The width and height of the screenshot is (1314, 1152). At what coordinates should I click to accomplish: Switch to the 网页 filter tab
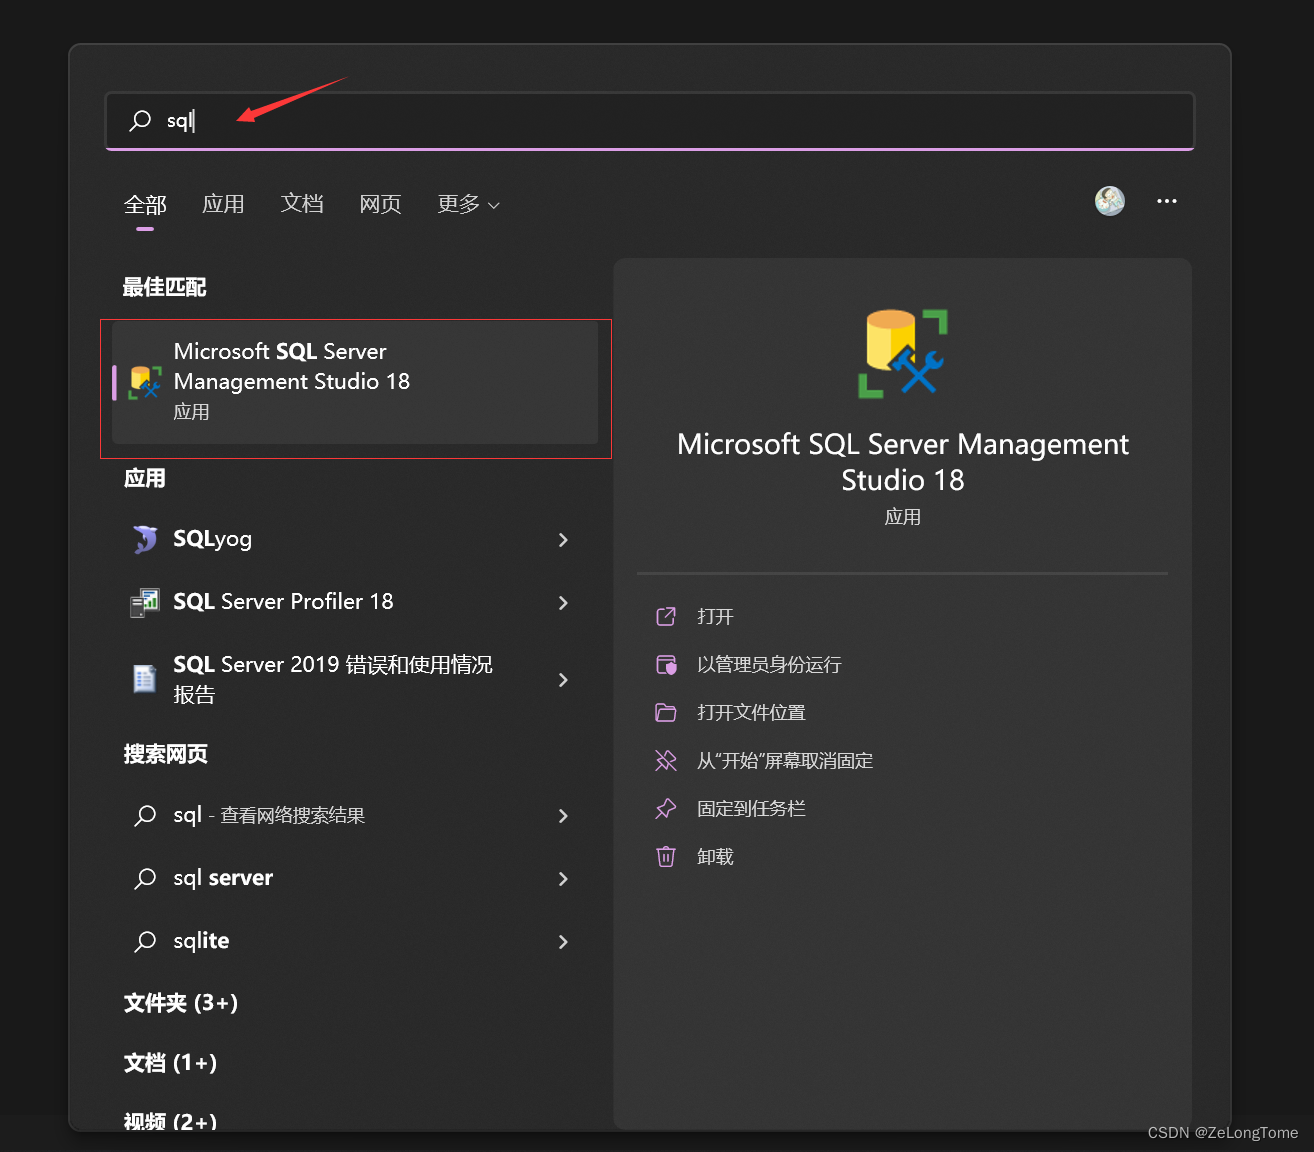pos(380,204)
